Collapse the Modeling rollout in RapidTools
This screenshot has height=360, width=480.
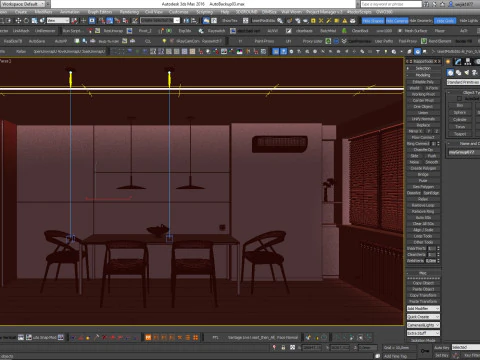point(423,75)
